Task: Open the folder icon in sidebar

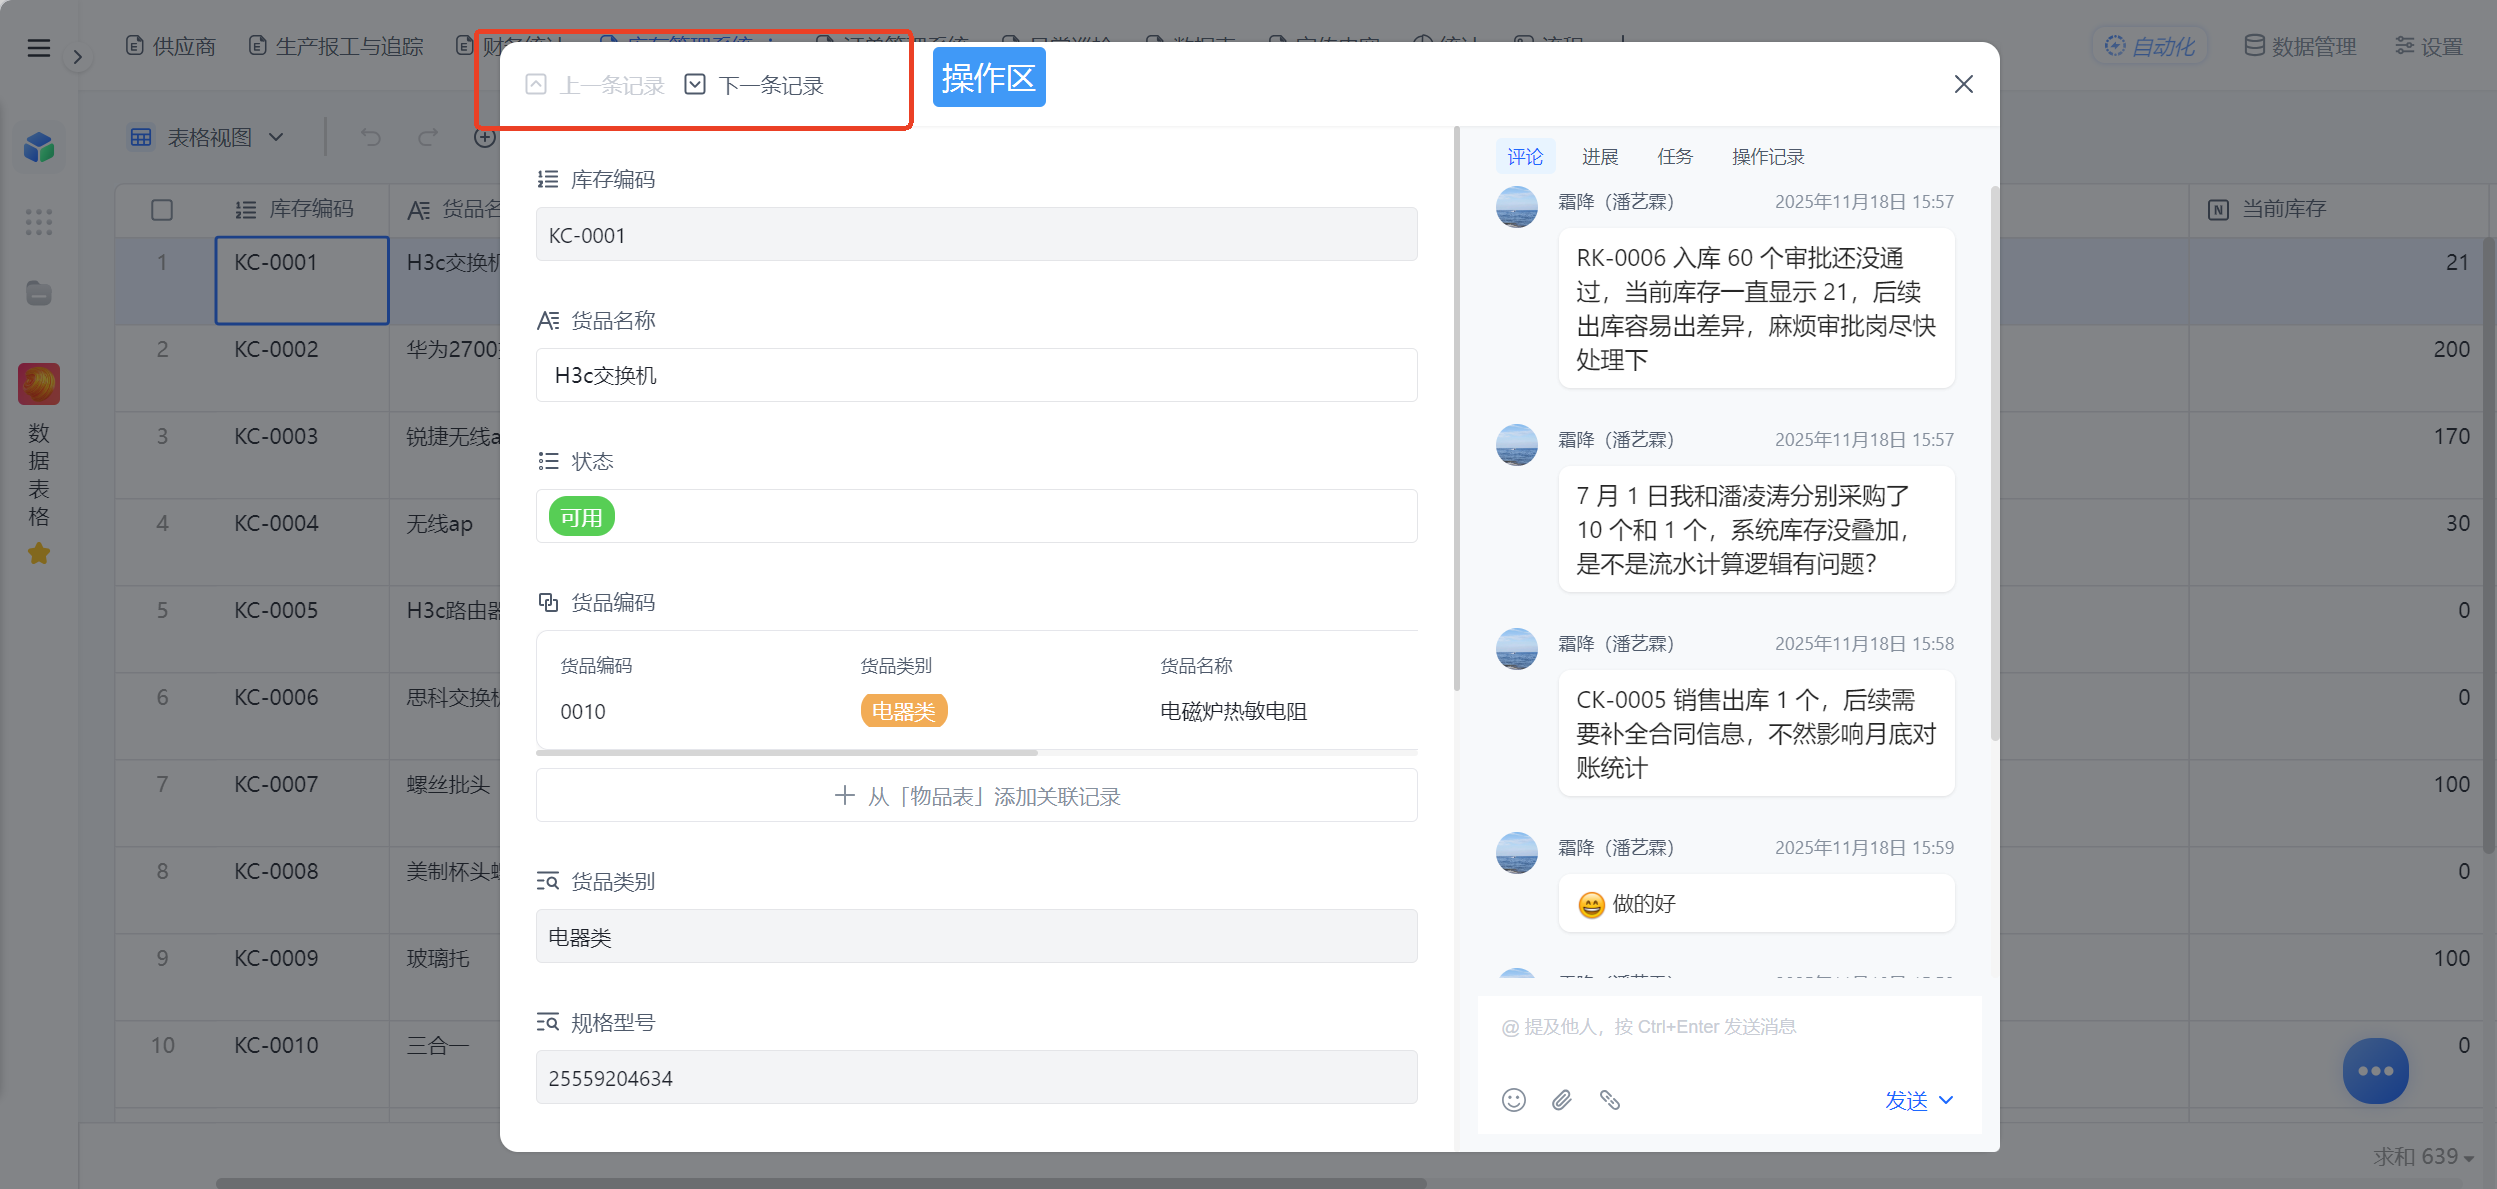Action: [39, 293]
